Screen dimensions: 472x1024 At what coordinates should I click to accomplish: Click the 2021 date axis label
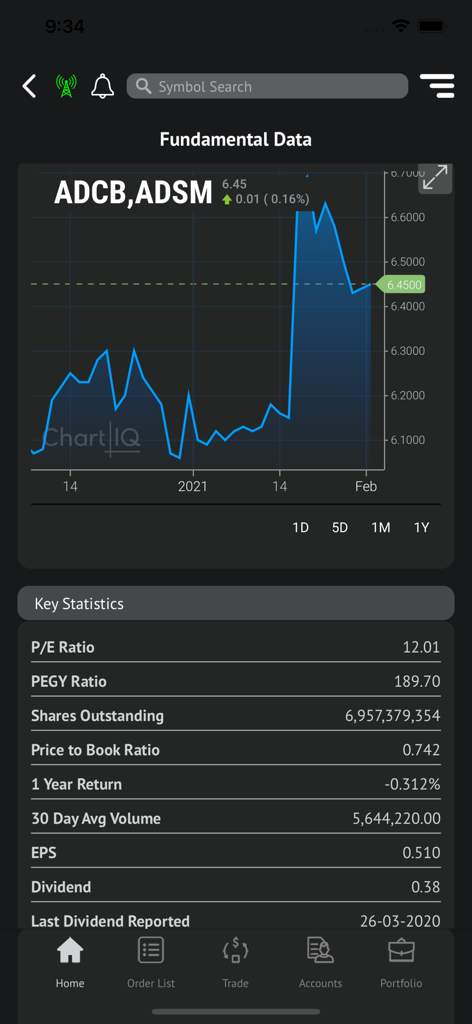[193, 487]
